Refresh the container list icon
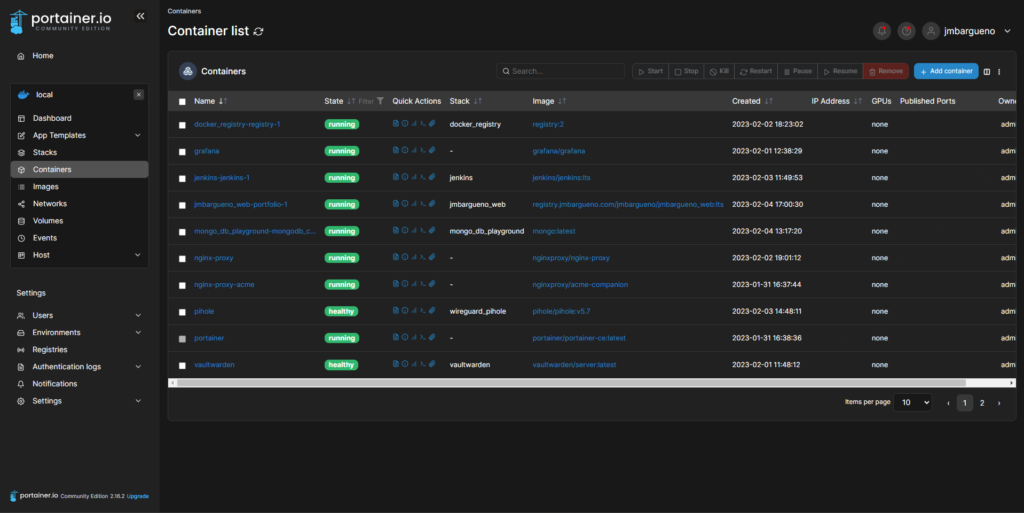The width and height of the screenshot is (1024, 513). click(x=259, y=31)
